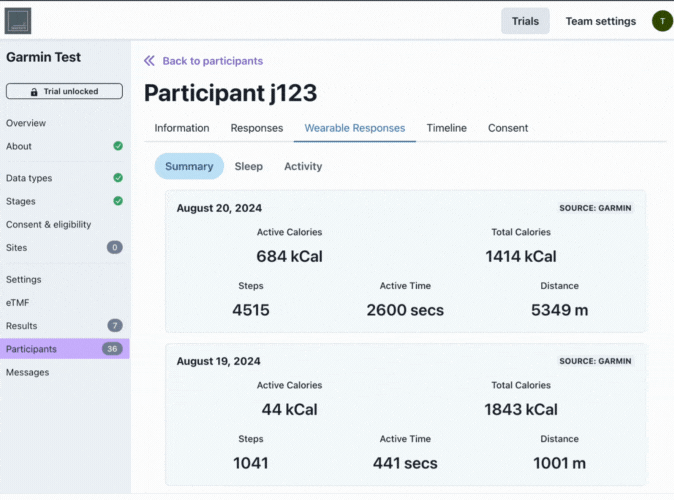Open the user avatar menu
This screenshot has width=674, height=500.
[661, 21]
